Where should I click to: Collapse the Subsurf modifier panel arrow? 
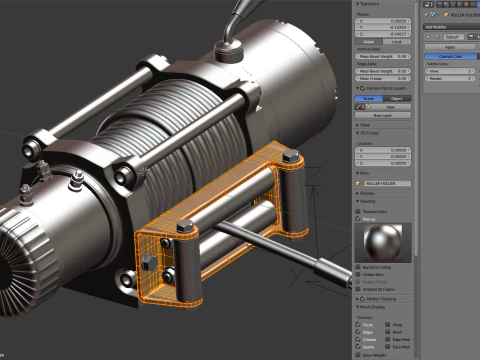click(428, 37)
